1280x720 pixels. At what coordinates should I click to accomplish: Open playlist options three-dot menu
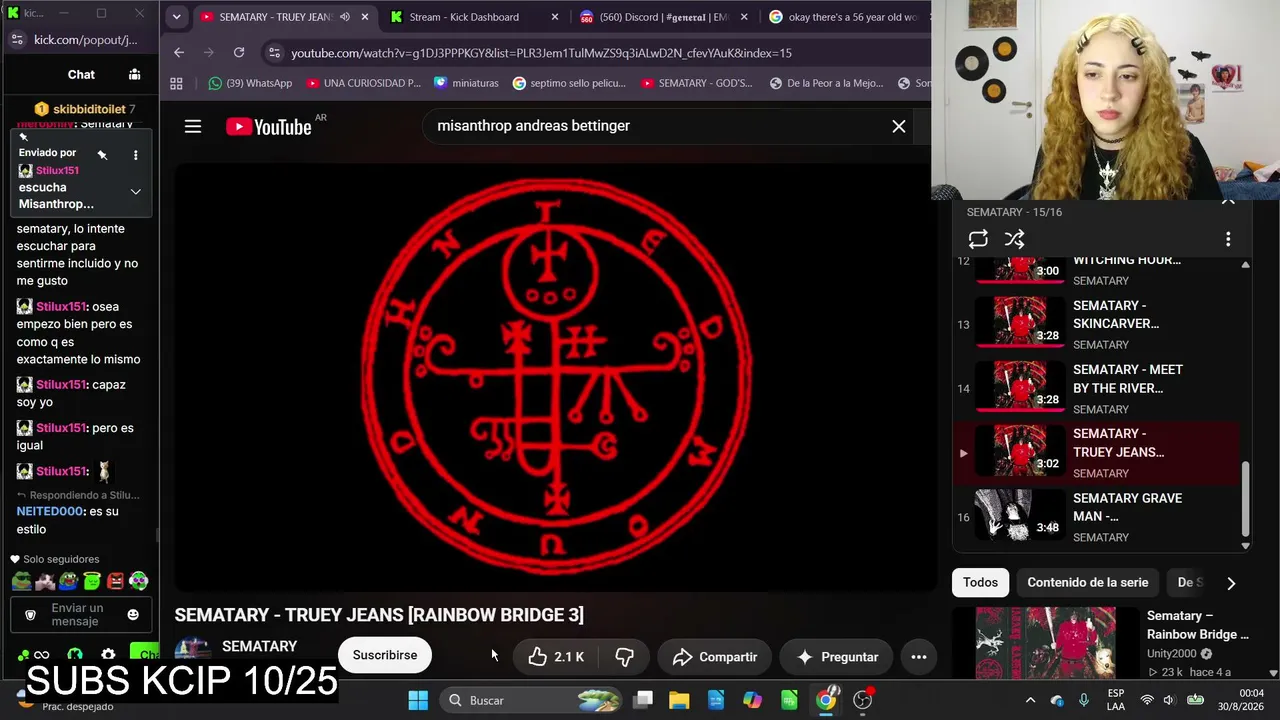[1228, 239]
